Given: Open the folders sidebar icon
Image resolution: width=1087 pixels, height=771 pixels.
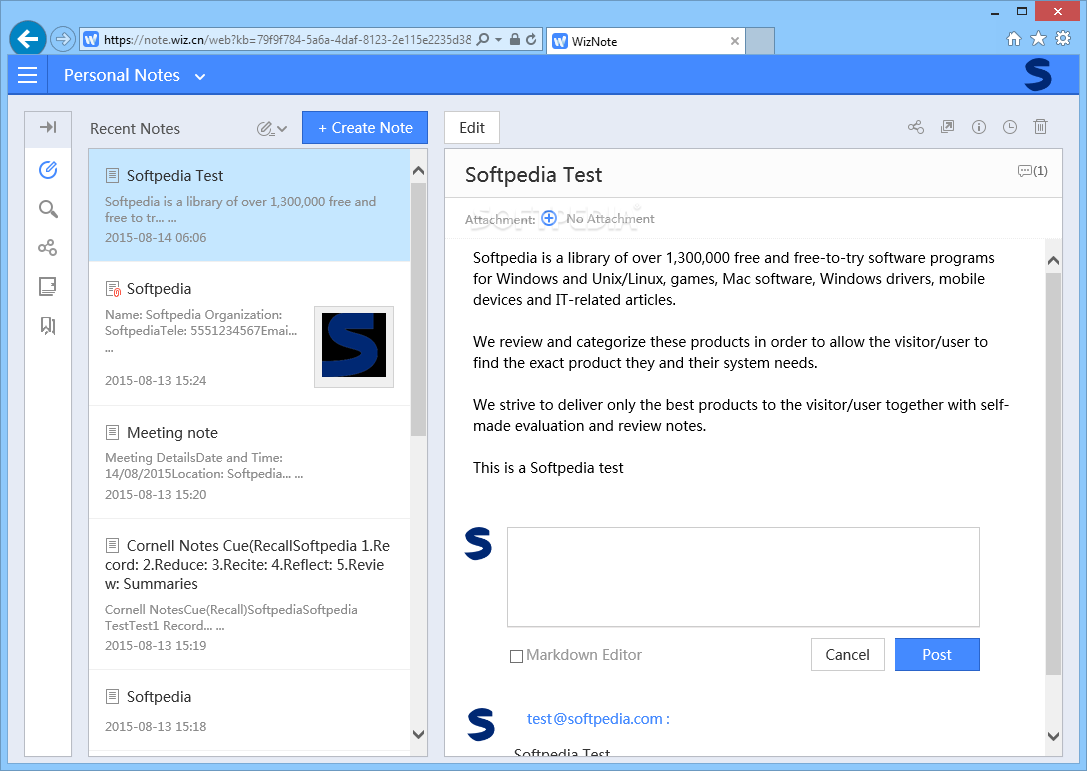Looking at the screenshot, I should tap(48, 286).
